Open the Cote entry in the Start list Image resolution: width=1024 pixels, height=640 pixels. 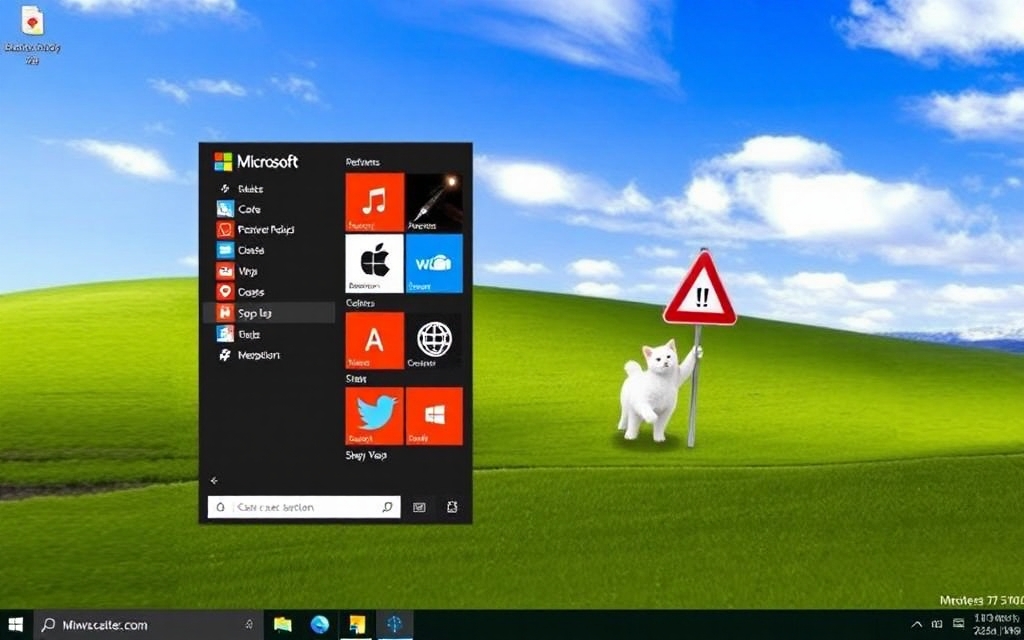(269, 210)
